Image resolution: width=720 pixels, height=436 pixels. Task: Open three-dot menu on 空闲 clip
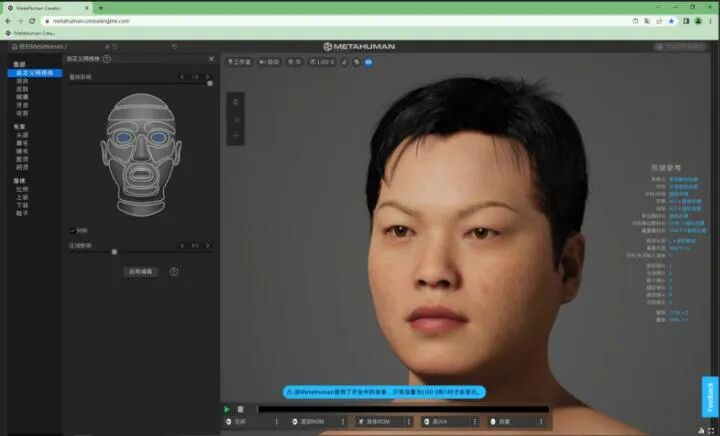point(276,421)
